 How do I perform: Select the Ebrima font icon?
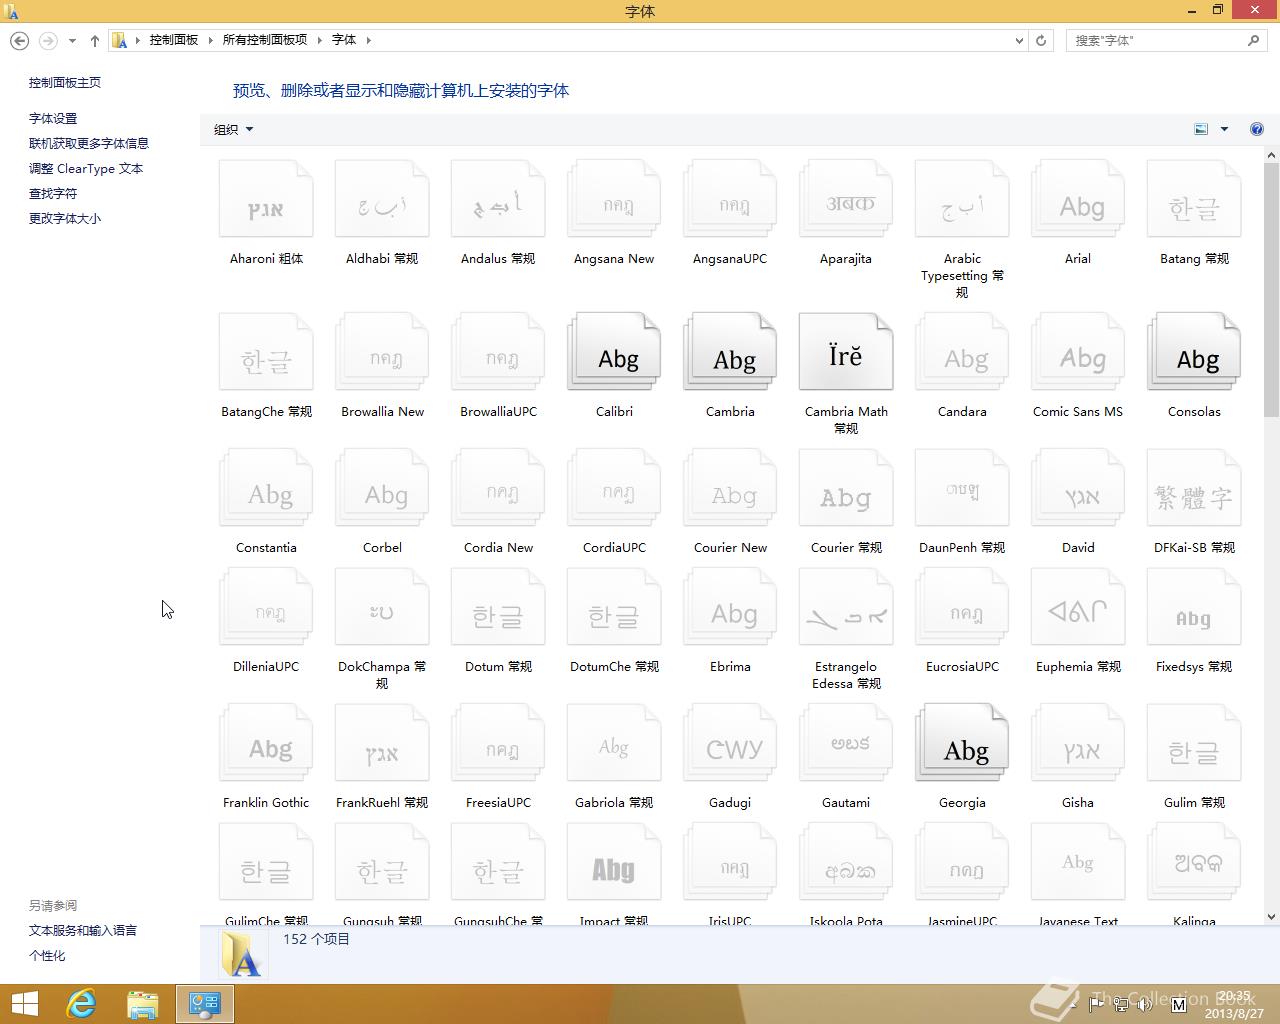pyautogui.click(x=730, y=607)
